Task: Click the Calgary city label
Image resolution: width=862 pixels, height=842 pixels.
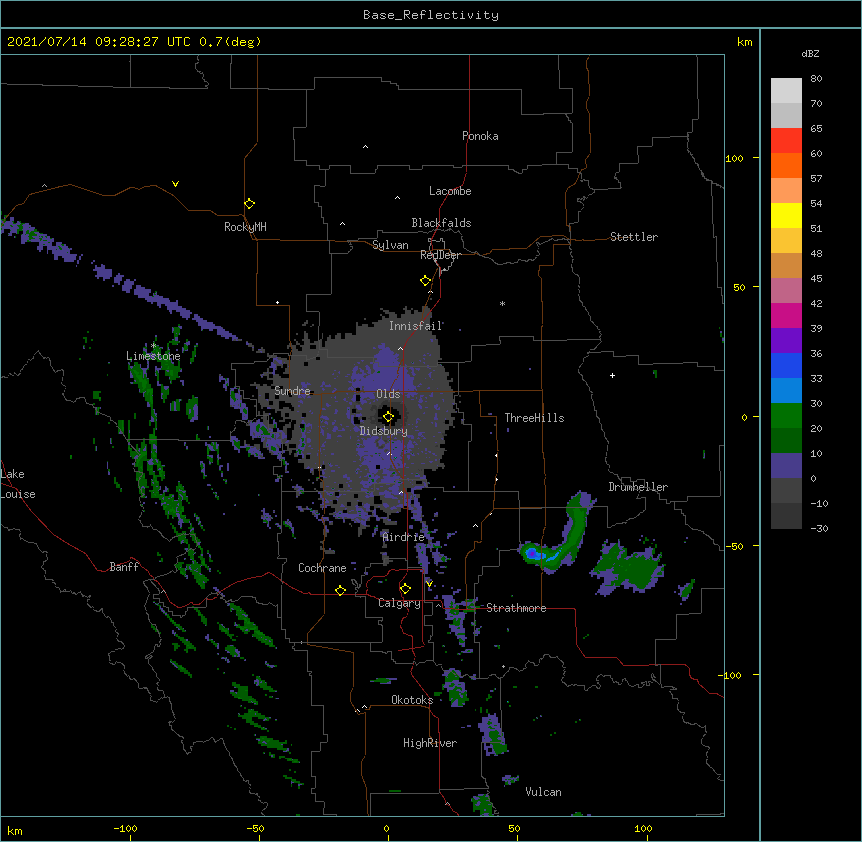Action: coord(399,603)
